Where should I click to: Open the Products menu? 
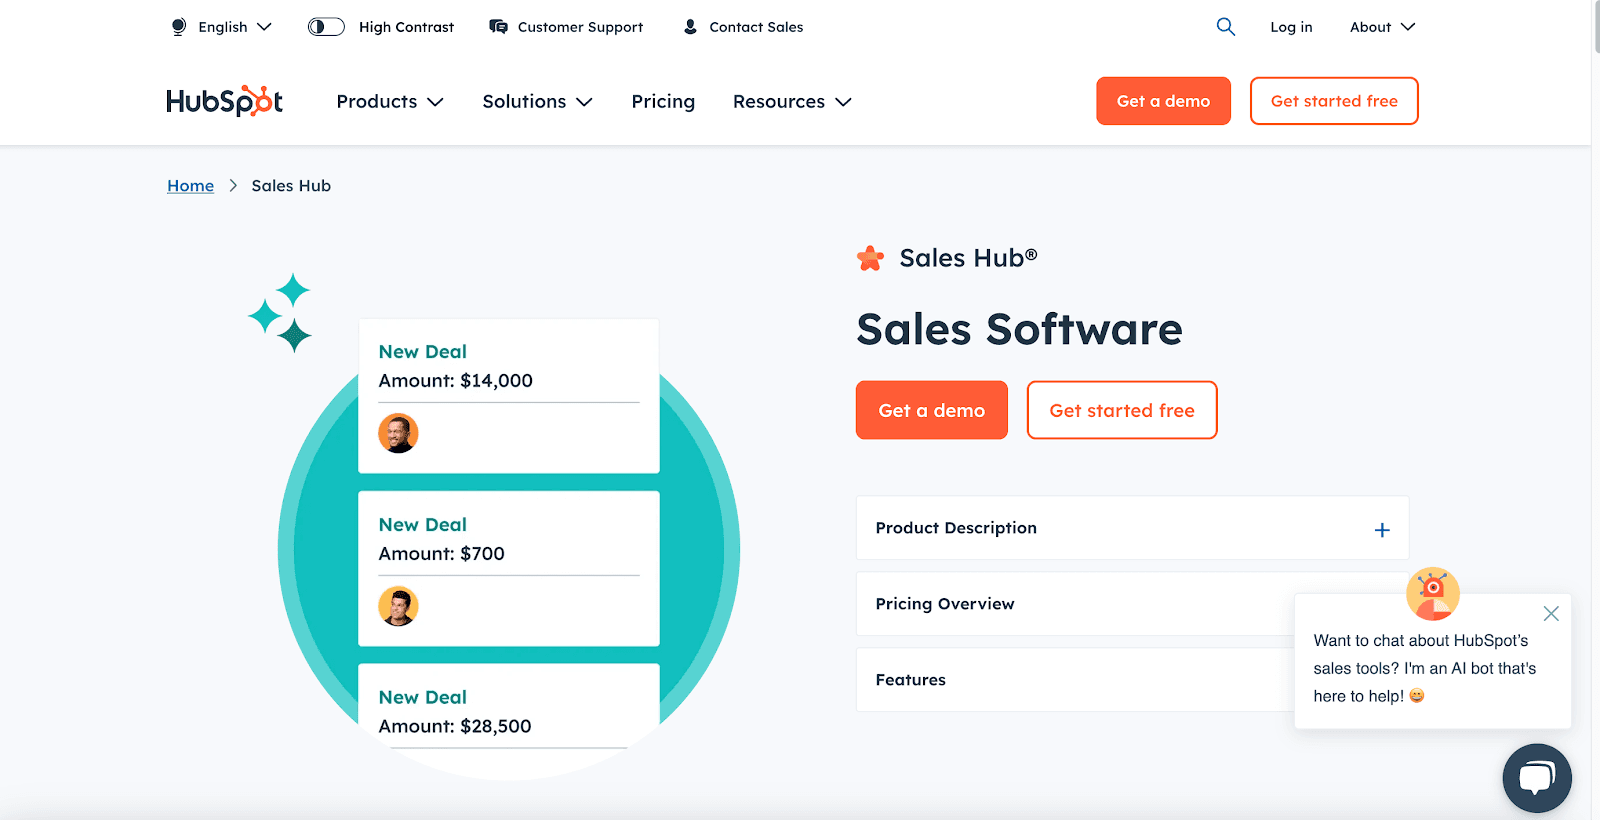(390, 101)
